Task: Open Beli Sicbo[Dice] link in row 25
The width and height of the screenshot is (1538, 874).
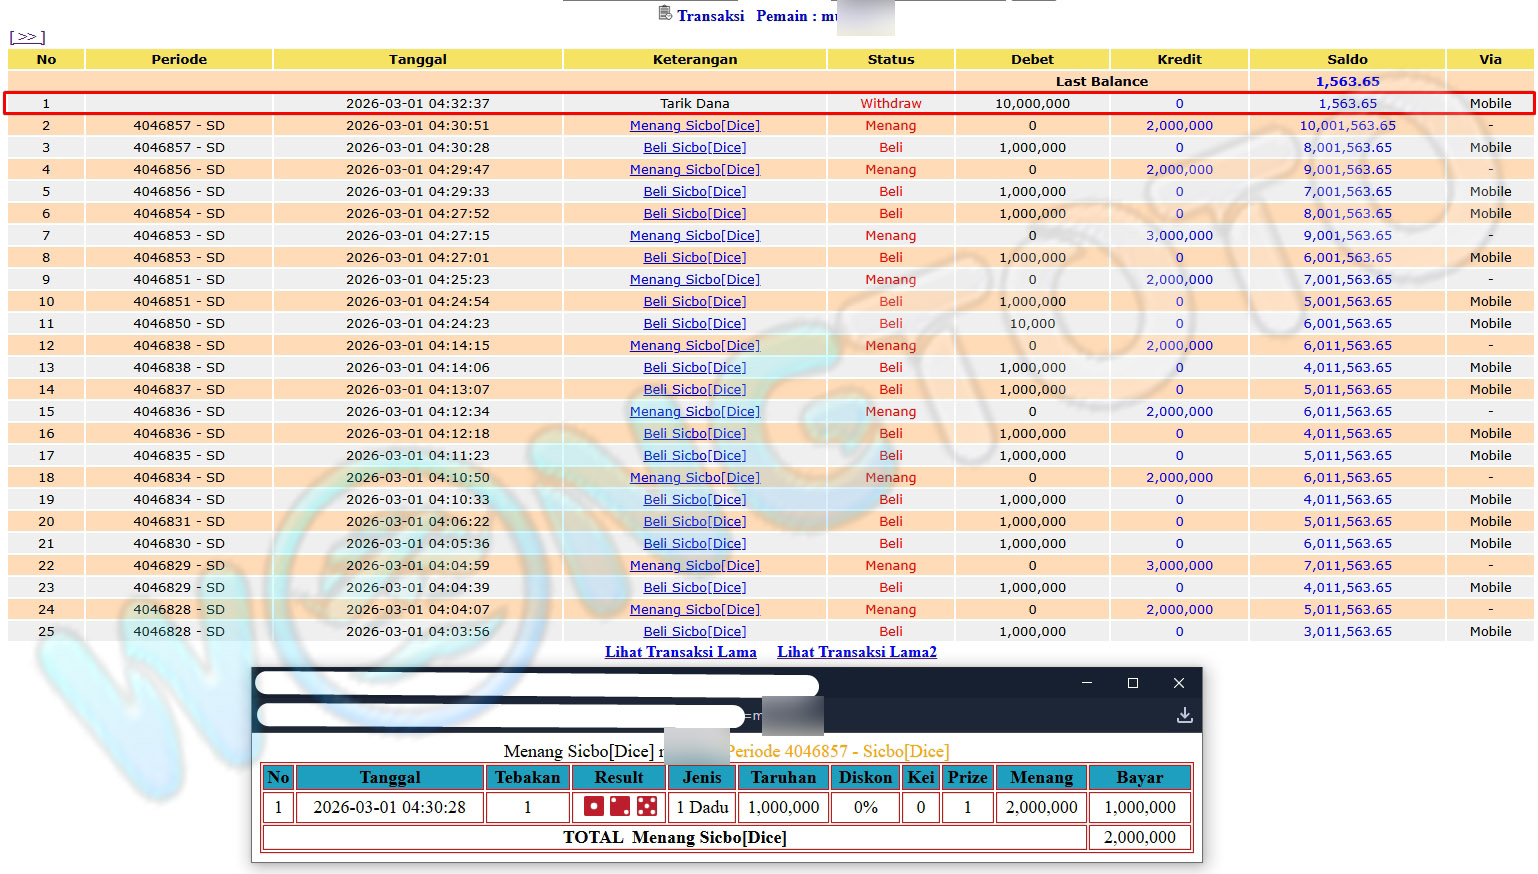Action: pos(694,631)
